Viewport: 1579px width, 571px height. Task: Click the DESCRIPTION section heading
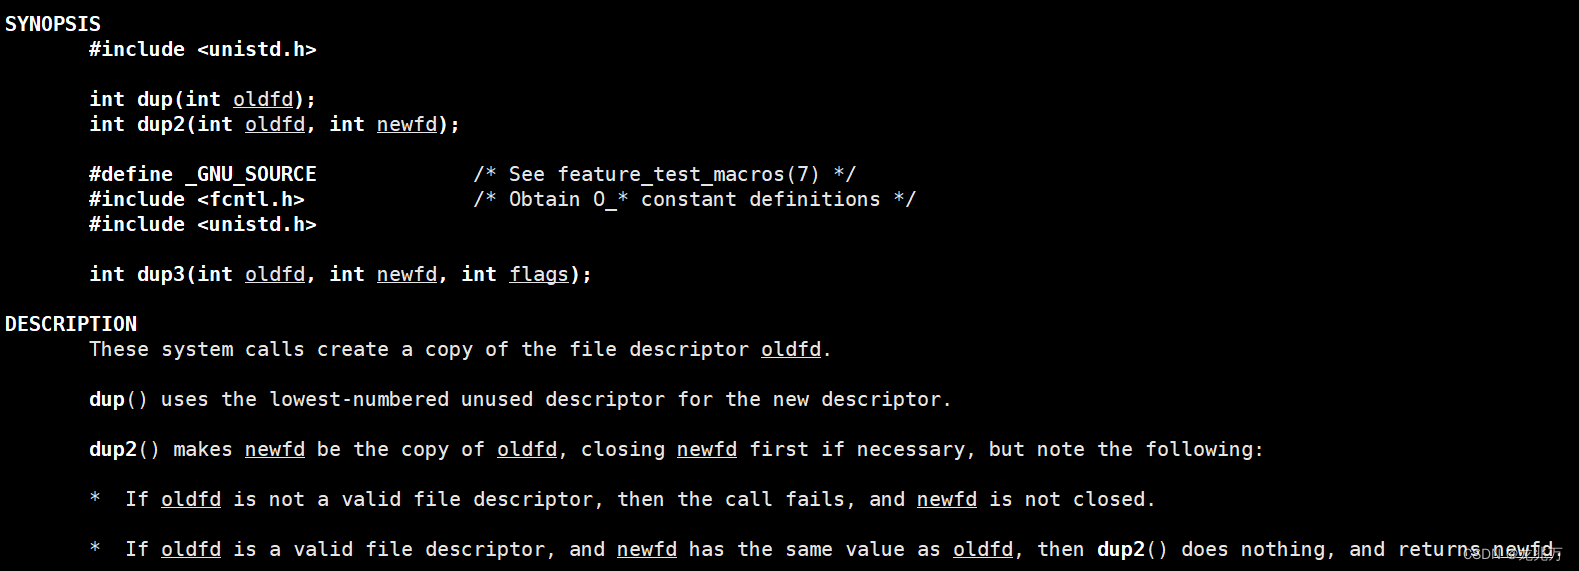tap(71, 324)
